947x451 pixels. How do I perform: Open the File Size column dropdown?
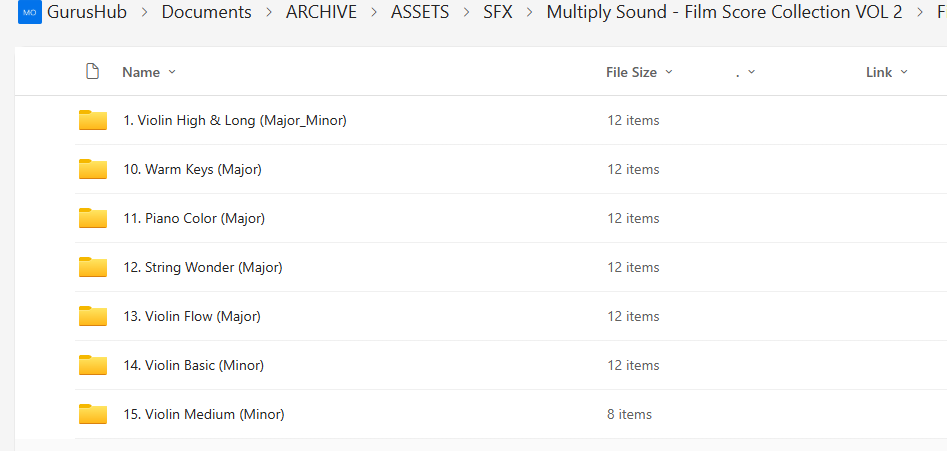[669, 72]
